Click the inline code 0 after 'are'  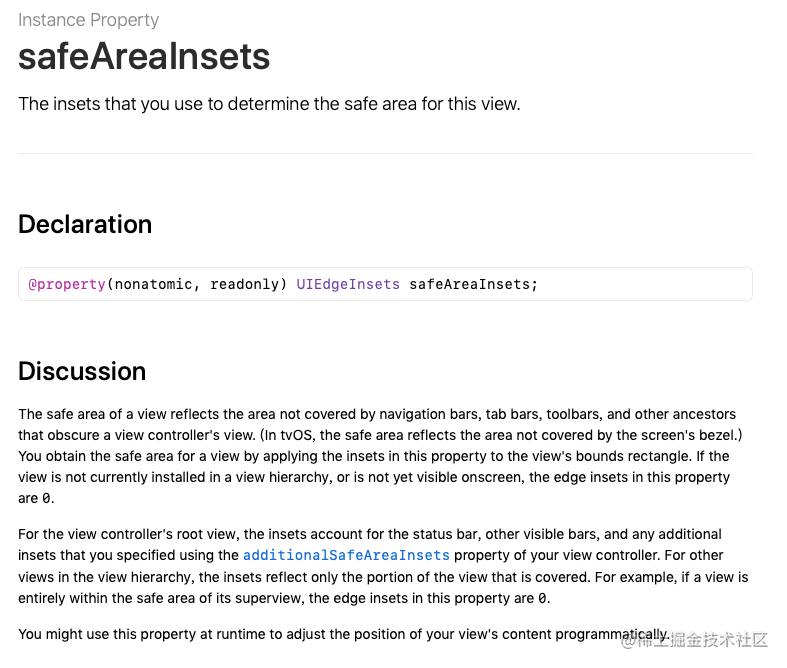click(46, 498)
